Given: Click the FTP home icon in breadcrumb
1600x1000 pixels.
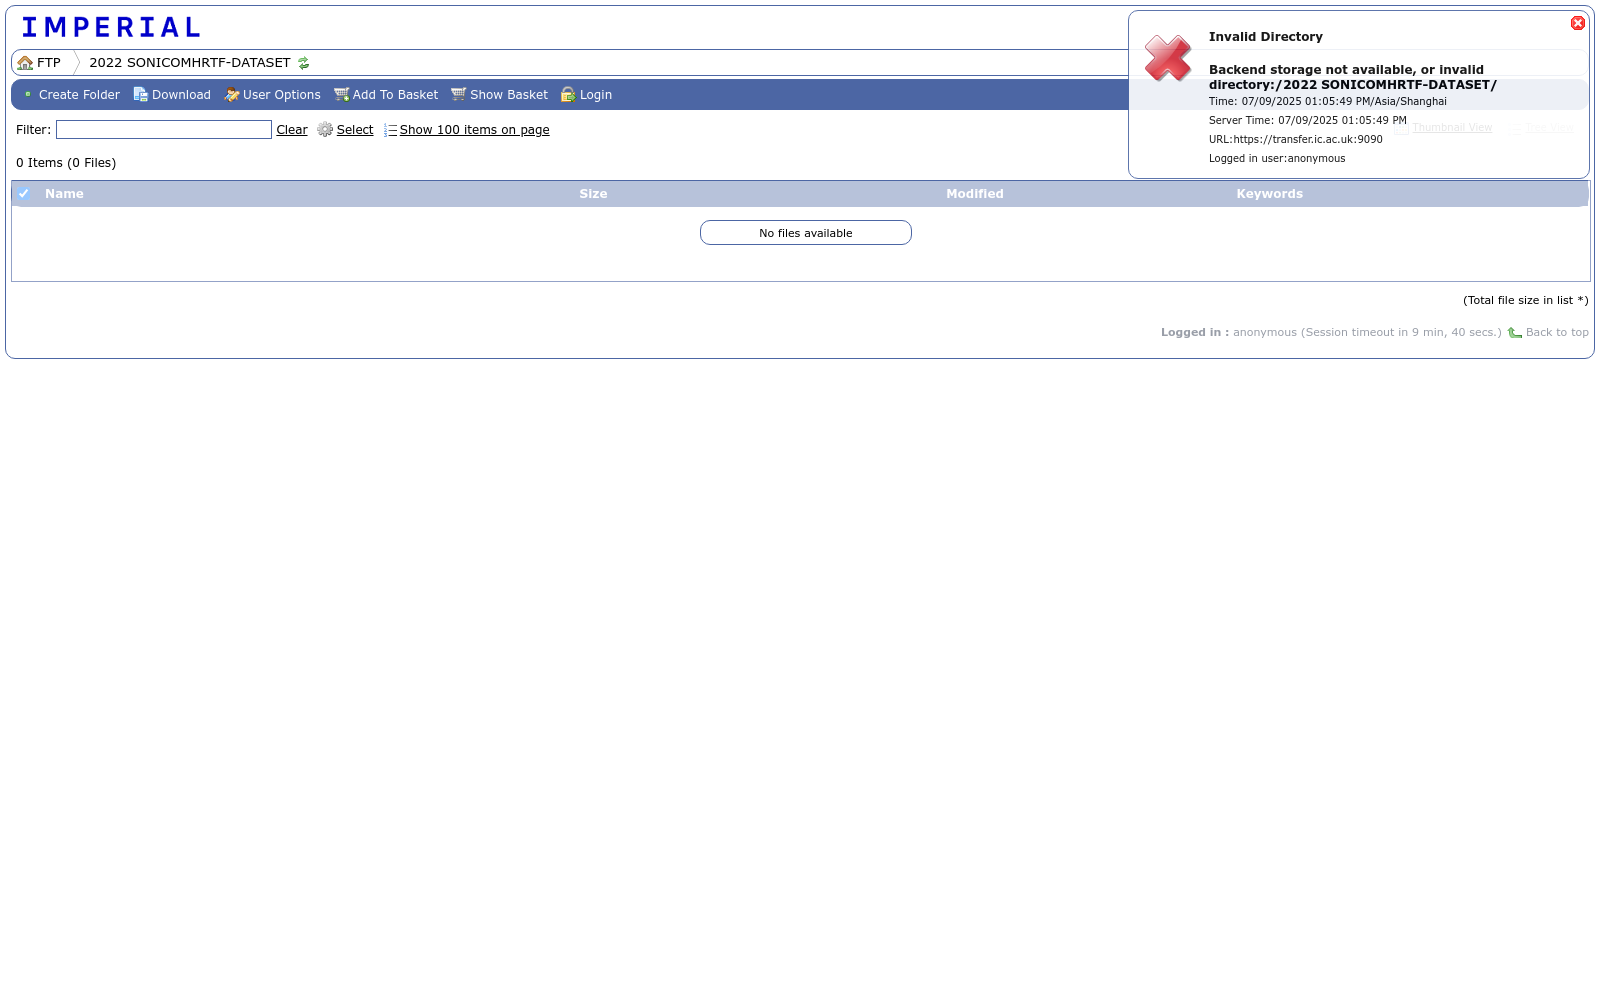Looking at the screenshot, I should tap(25, 63).
